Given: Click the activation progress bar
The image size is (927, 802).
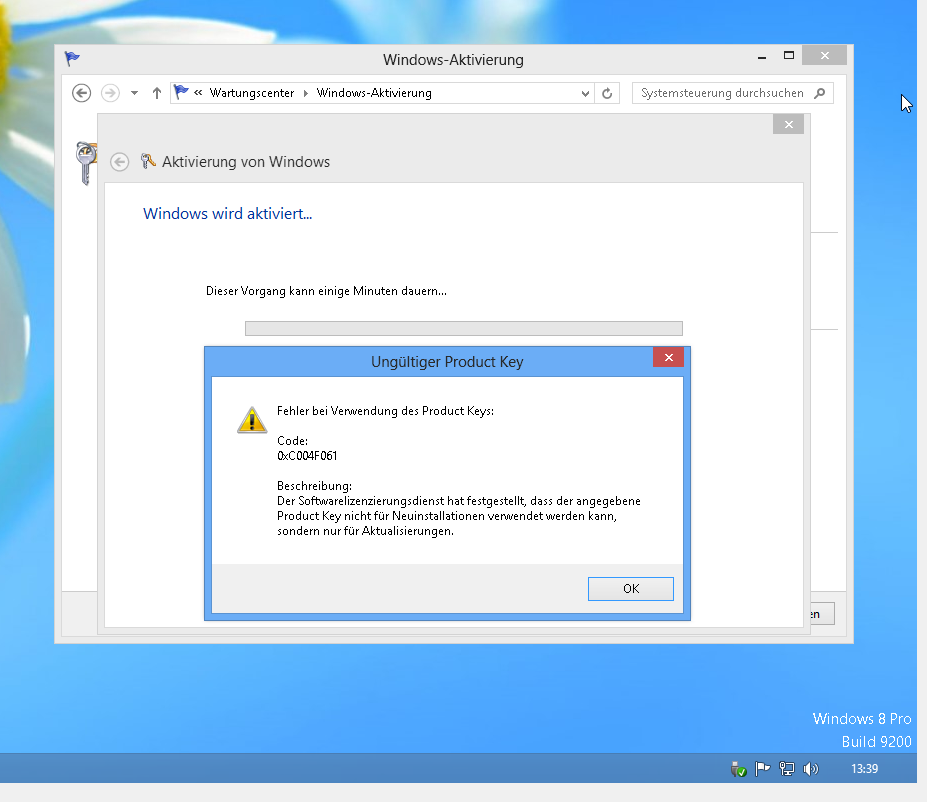Looking at the screenshot, I should (464, 328).
